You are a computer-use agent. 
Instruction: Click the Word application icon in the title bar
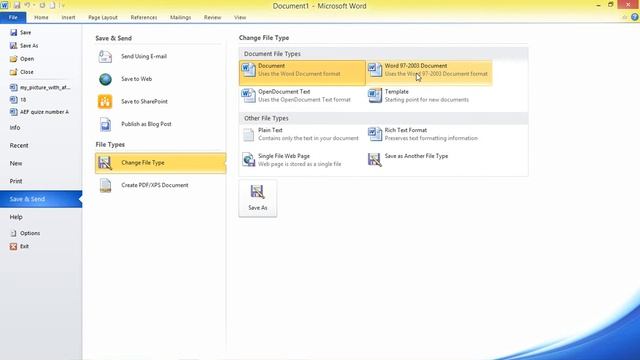tap(4, 5)
